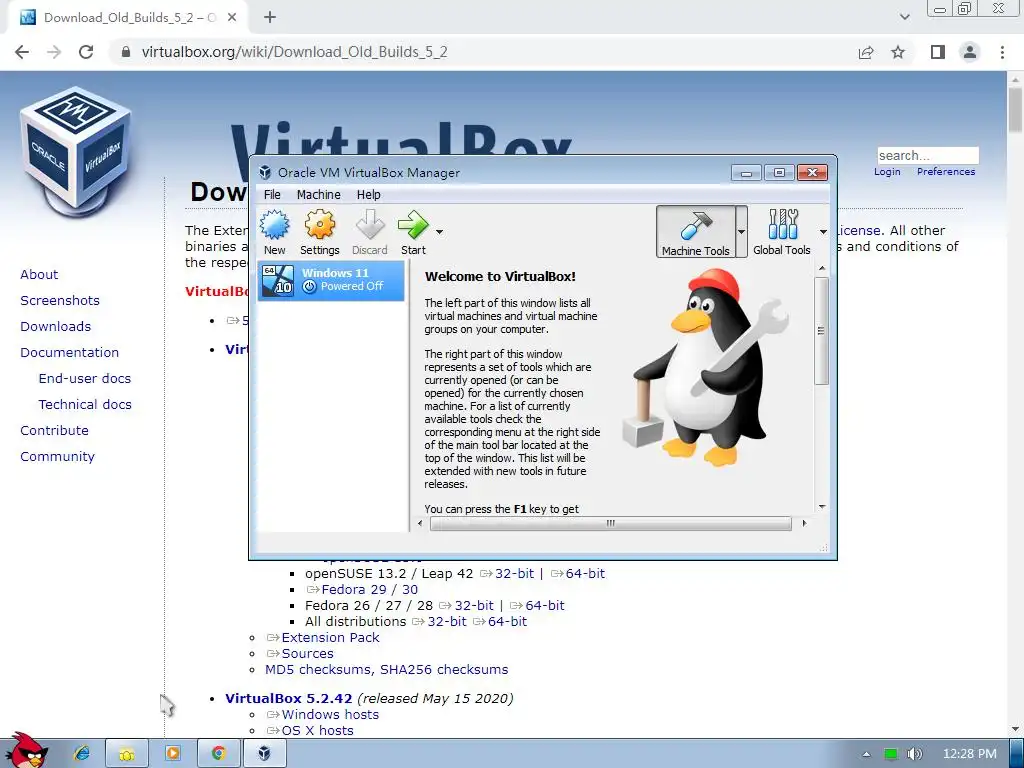The height and width of the screenshot is (768, 1024).
Task: Open Community in site sidebar
Action: click(57, 457)
